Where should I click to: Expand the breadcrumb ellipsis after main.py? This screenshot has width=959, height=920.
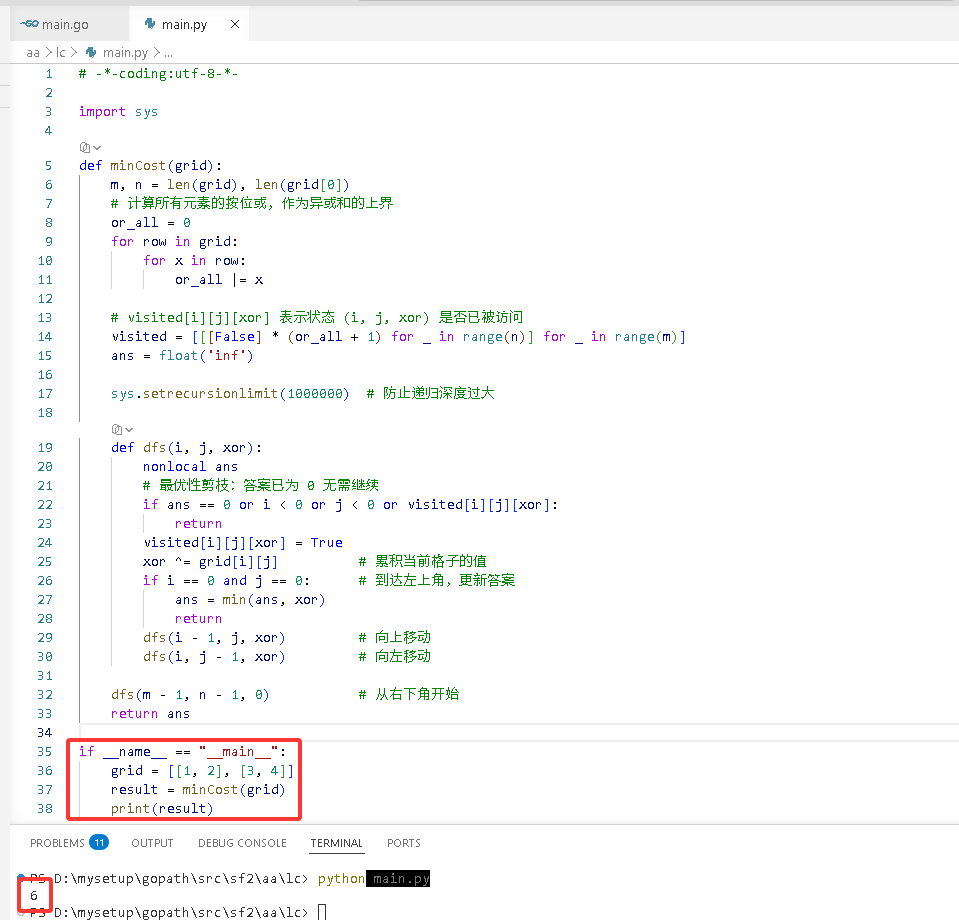[168, 53]
